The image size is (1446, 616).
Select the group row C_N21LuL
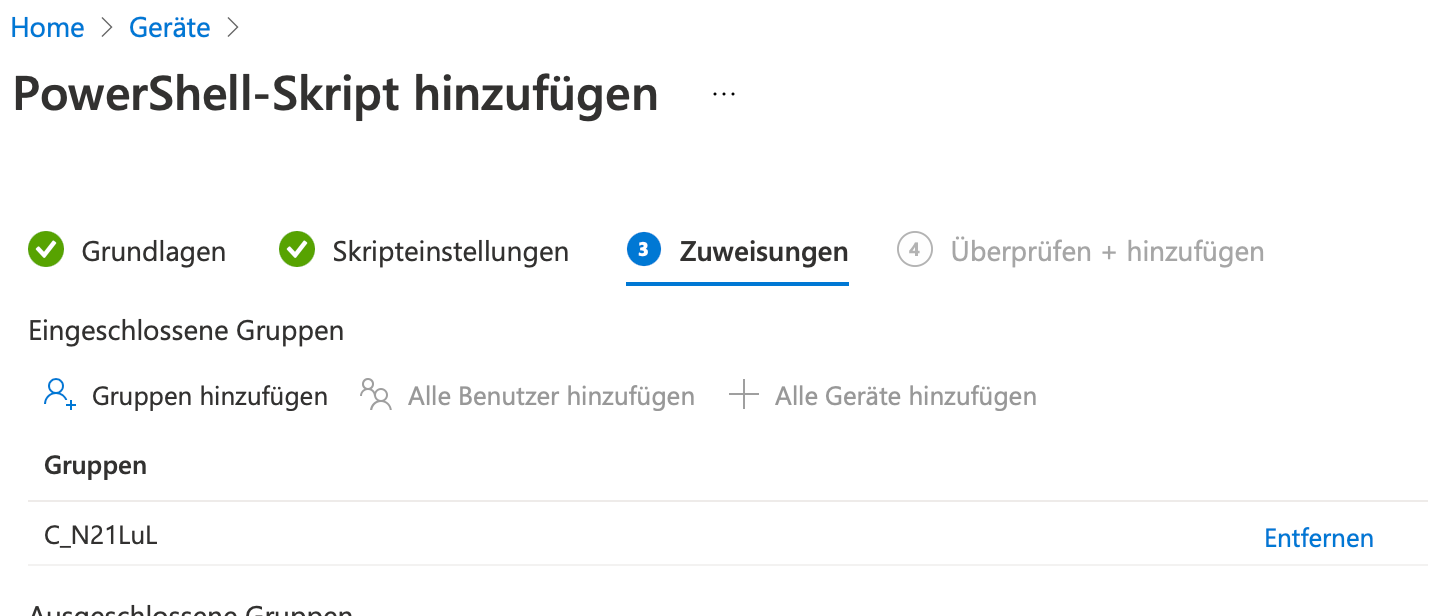click(x=101, y=535)
